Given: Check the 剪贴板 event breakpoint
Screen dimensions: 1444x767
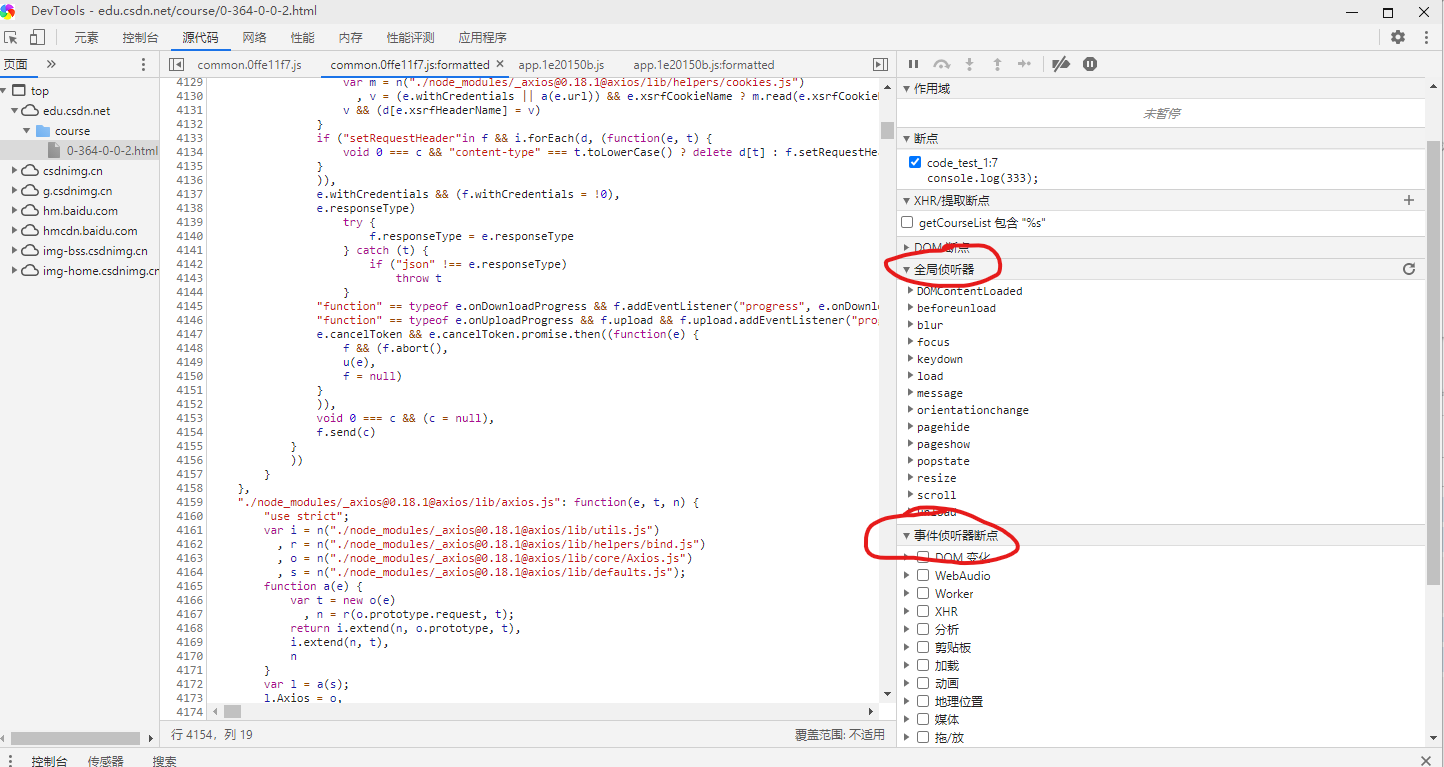Looking at the screenshot, I should 923,648.
